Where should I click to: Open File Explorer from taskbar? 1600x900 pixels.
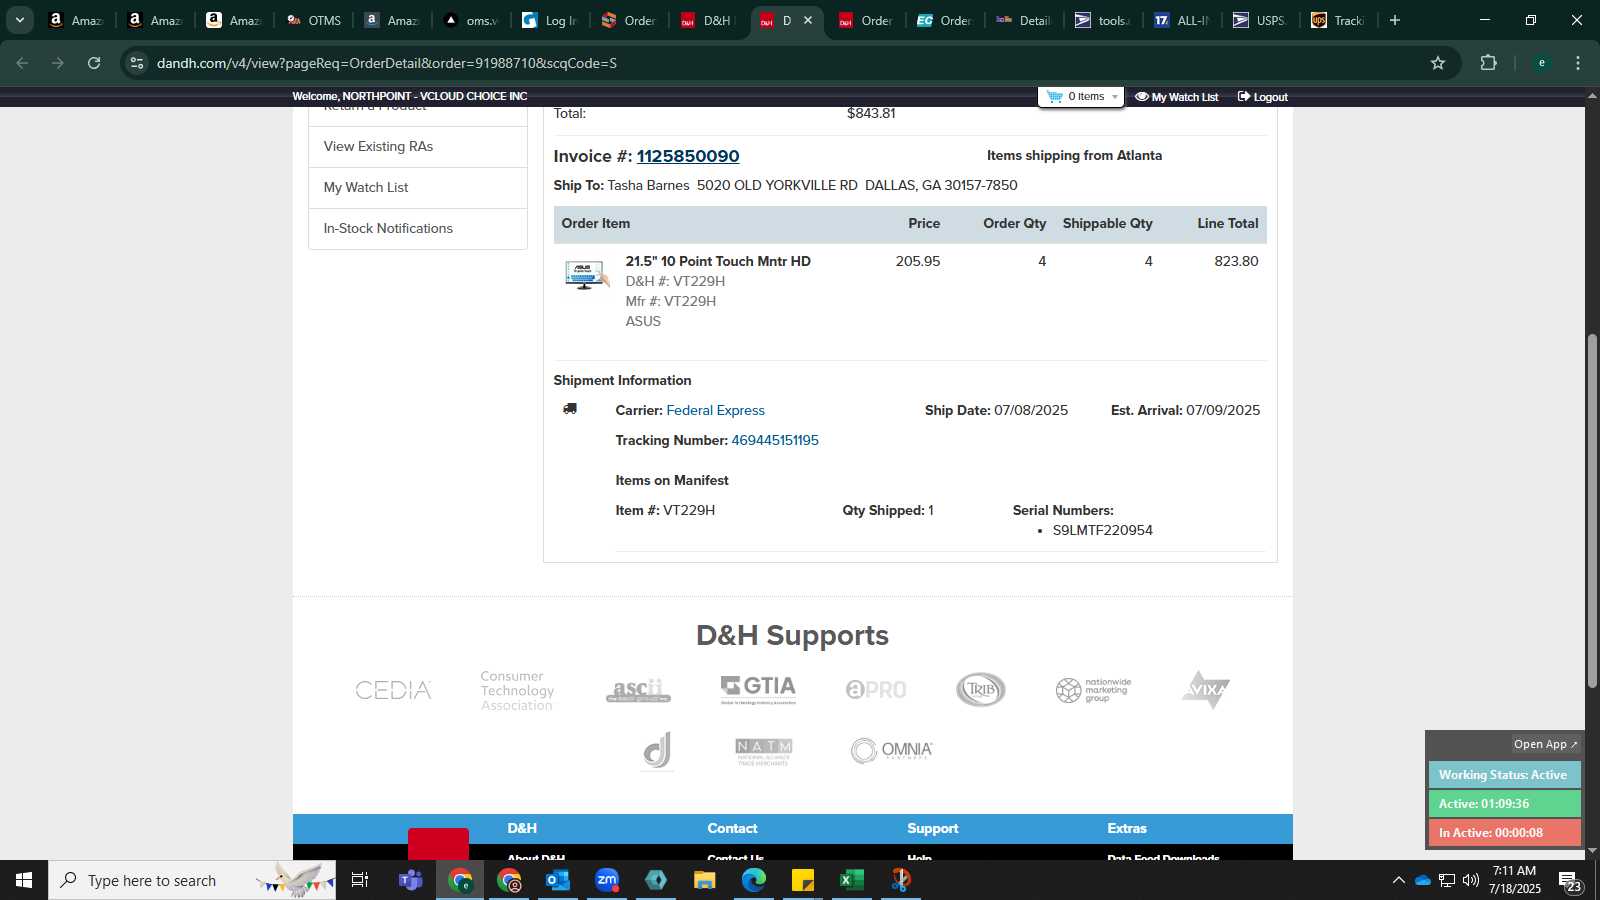[x=705, y=880]
